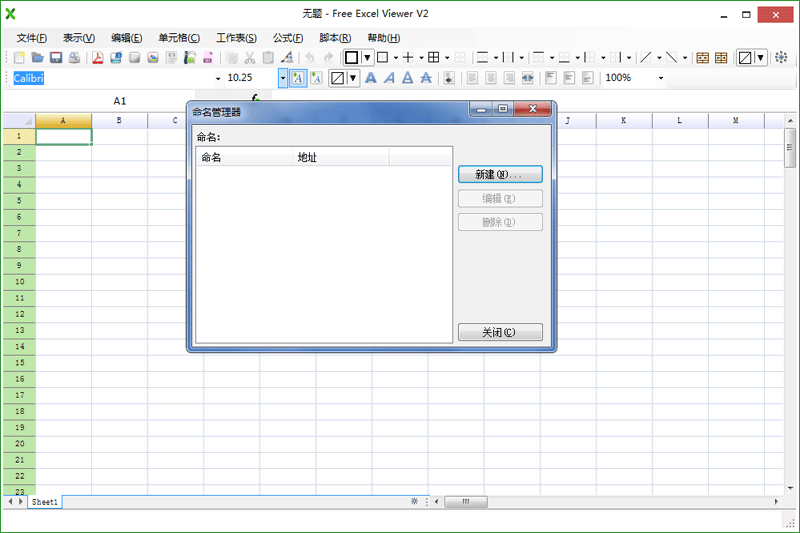Apply italic font style
The width and height of the screenshot is (800, 533).
tap(389, 78)
